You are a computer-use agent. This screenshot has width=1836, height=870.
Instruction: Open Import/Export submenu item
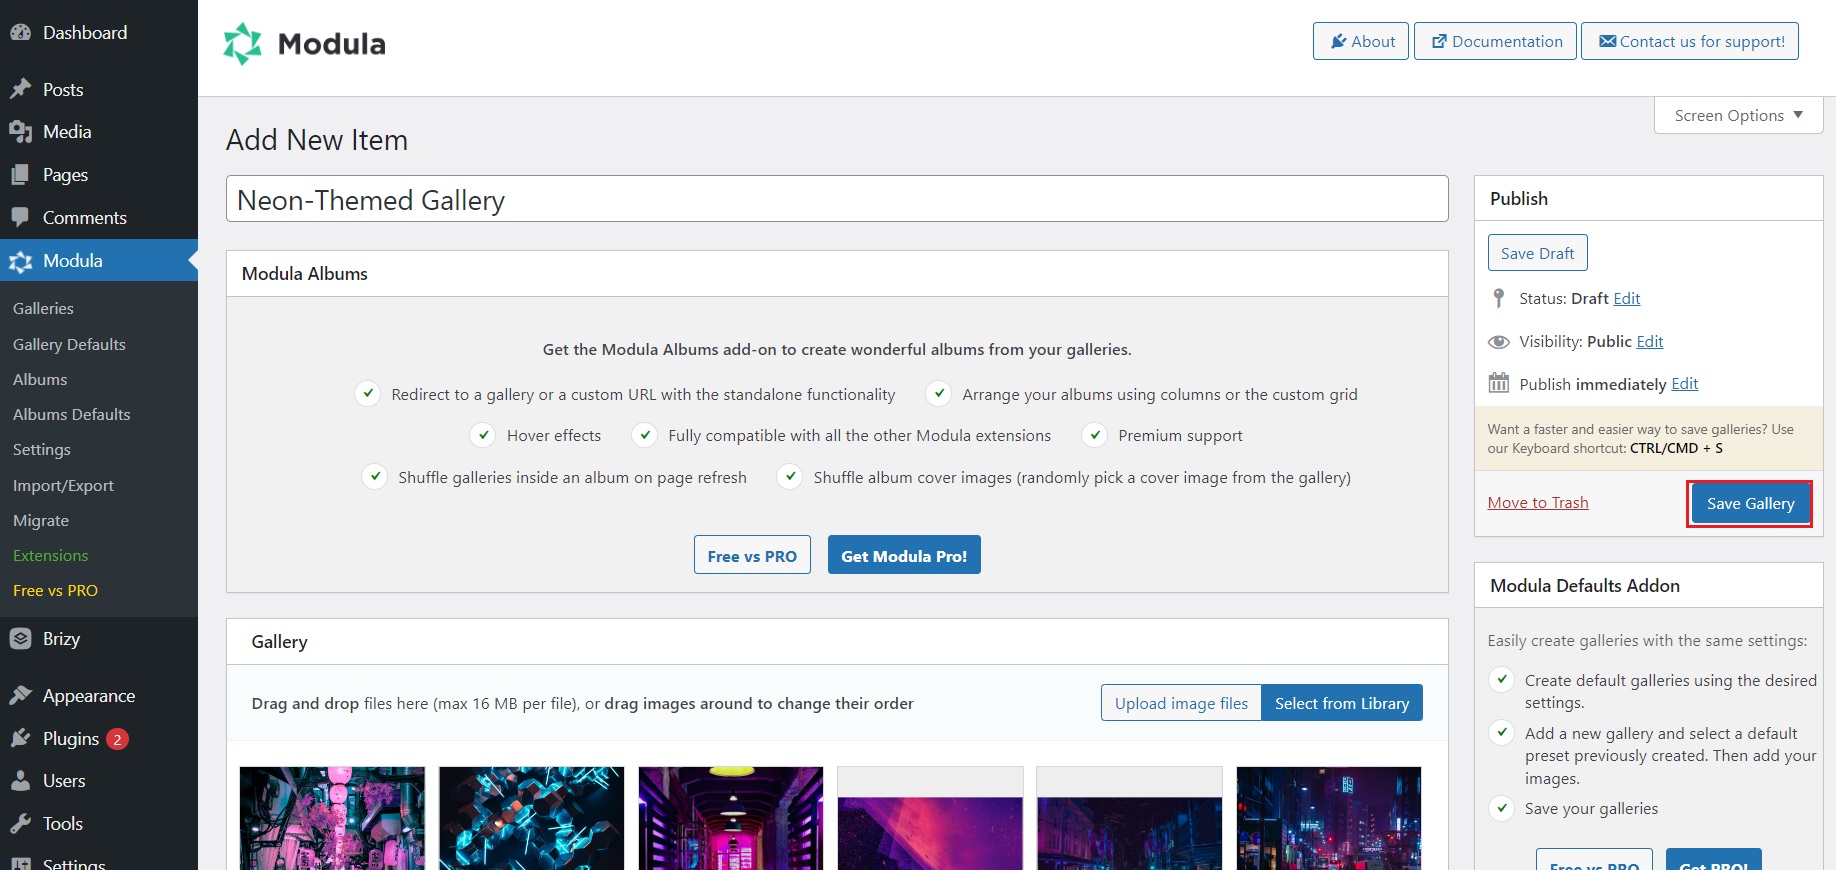tap(63, 485)
